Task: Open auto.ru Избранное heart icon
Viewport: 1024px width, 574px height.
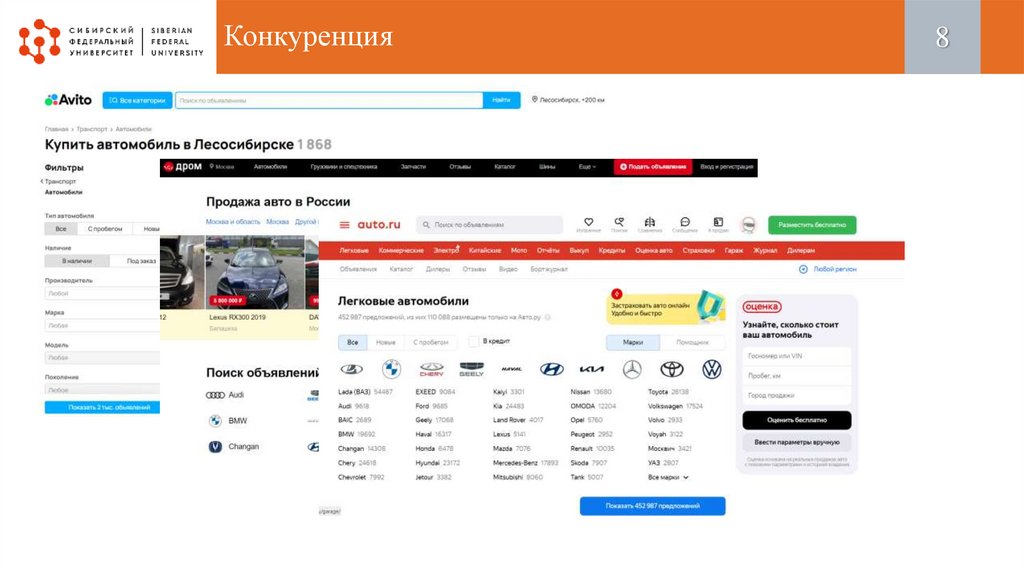Action: [588, 222]
